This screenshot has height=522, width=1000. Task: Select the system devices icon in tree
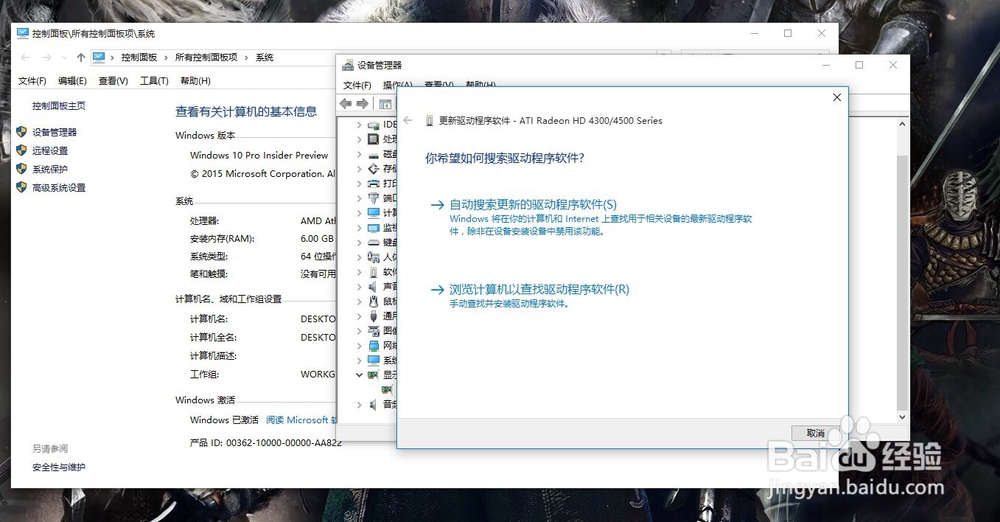tap(374, 360)
